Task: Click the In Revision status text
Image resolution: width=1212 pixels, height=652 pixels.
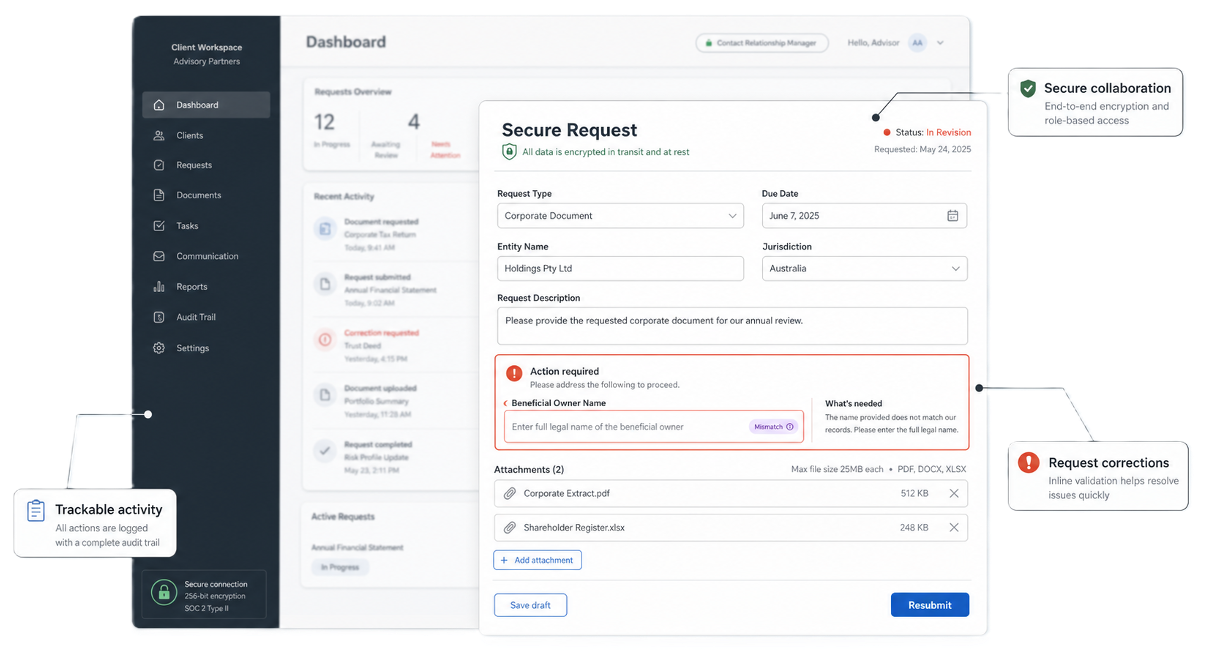Action: tap(948, 132)
